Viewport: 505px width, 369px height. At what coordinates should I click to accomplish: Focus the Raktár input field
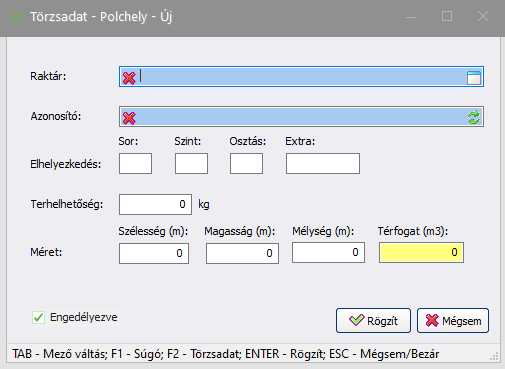point(301,77)
